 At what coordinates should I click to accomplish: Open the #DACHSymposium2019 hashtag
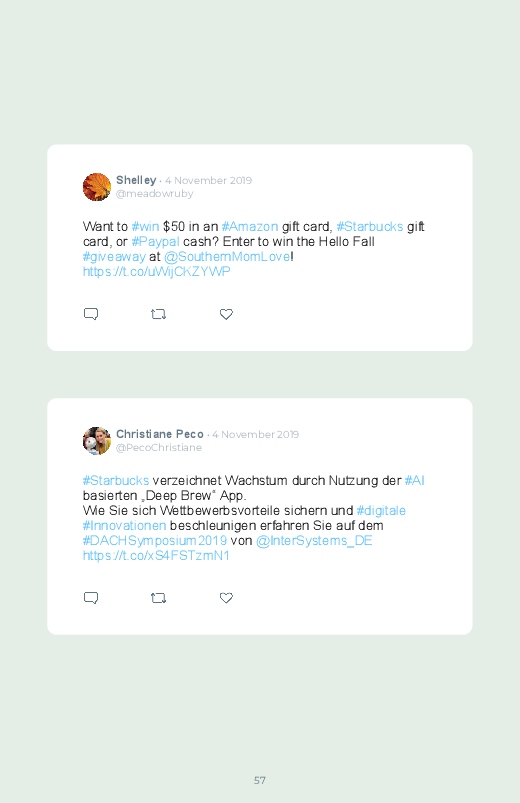(x=155, y=541)
